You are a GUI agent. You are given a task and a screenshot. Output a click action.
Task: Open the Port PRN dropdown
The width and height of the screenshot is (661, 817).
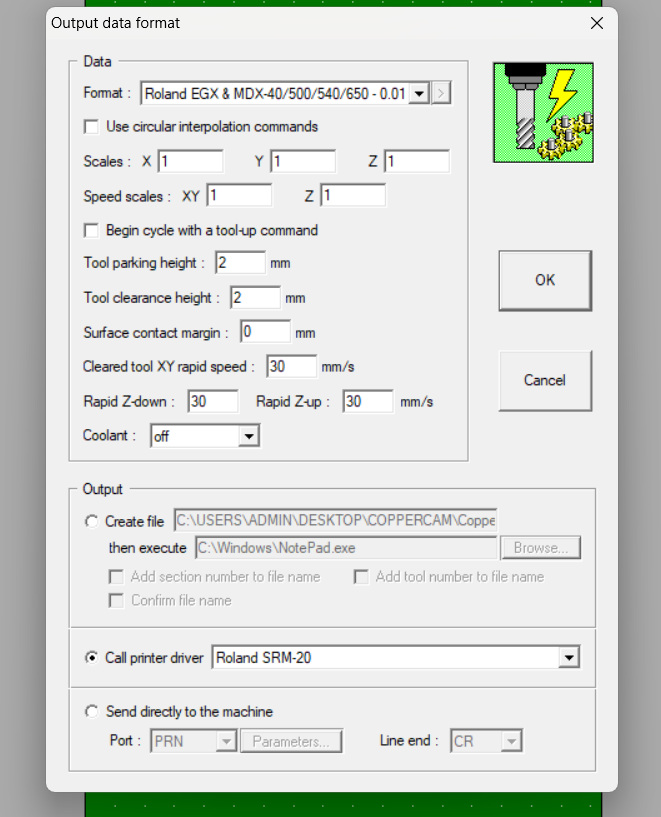pos(226,741)
